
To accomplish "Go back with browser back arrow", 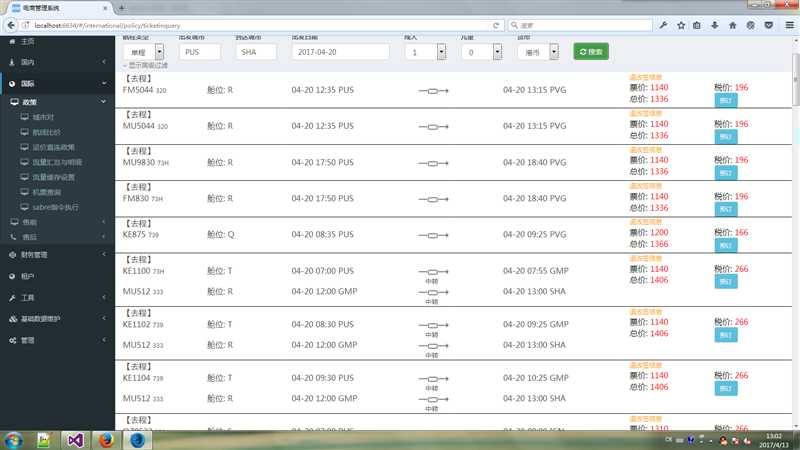I will coord(11,25).
